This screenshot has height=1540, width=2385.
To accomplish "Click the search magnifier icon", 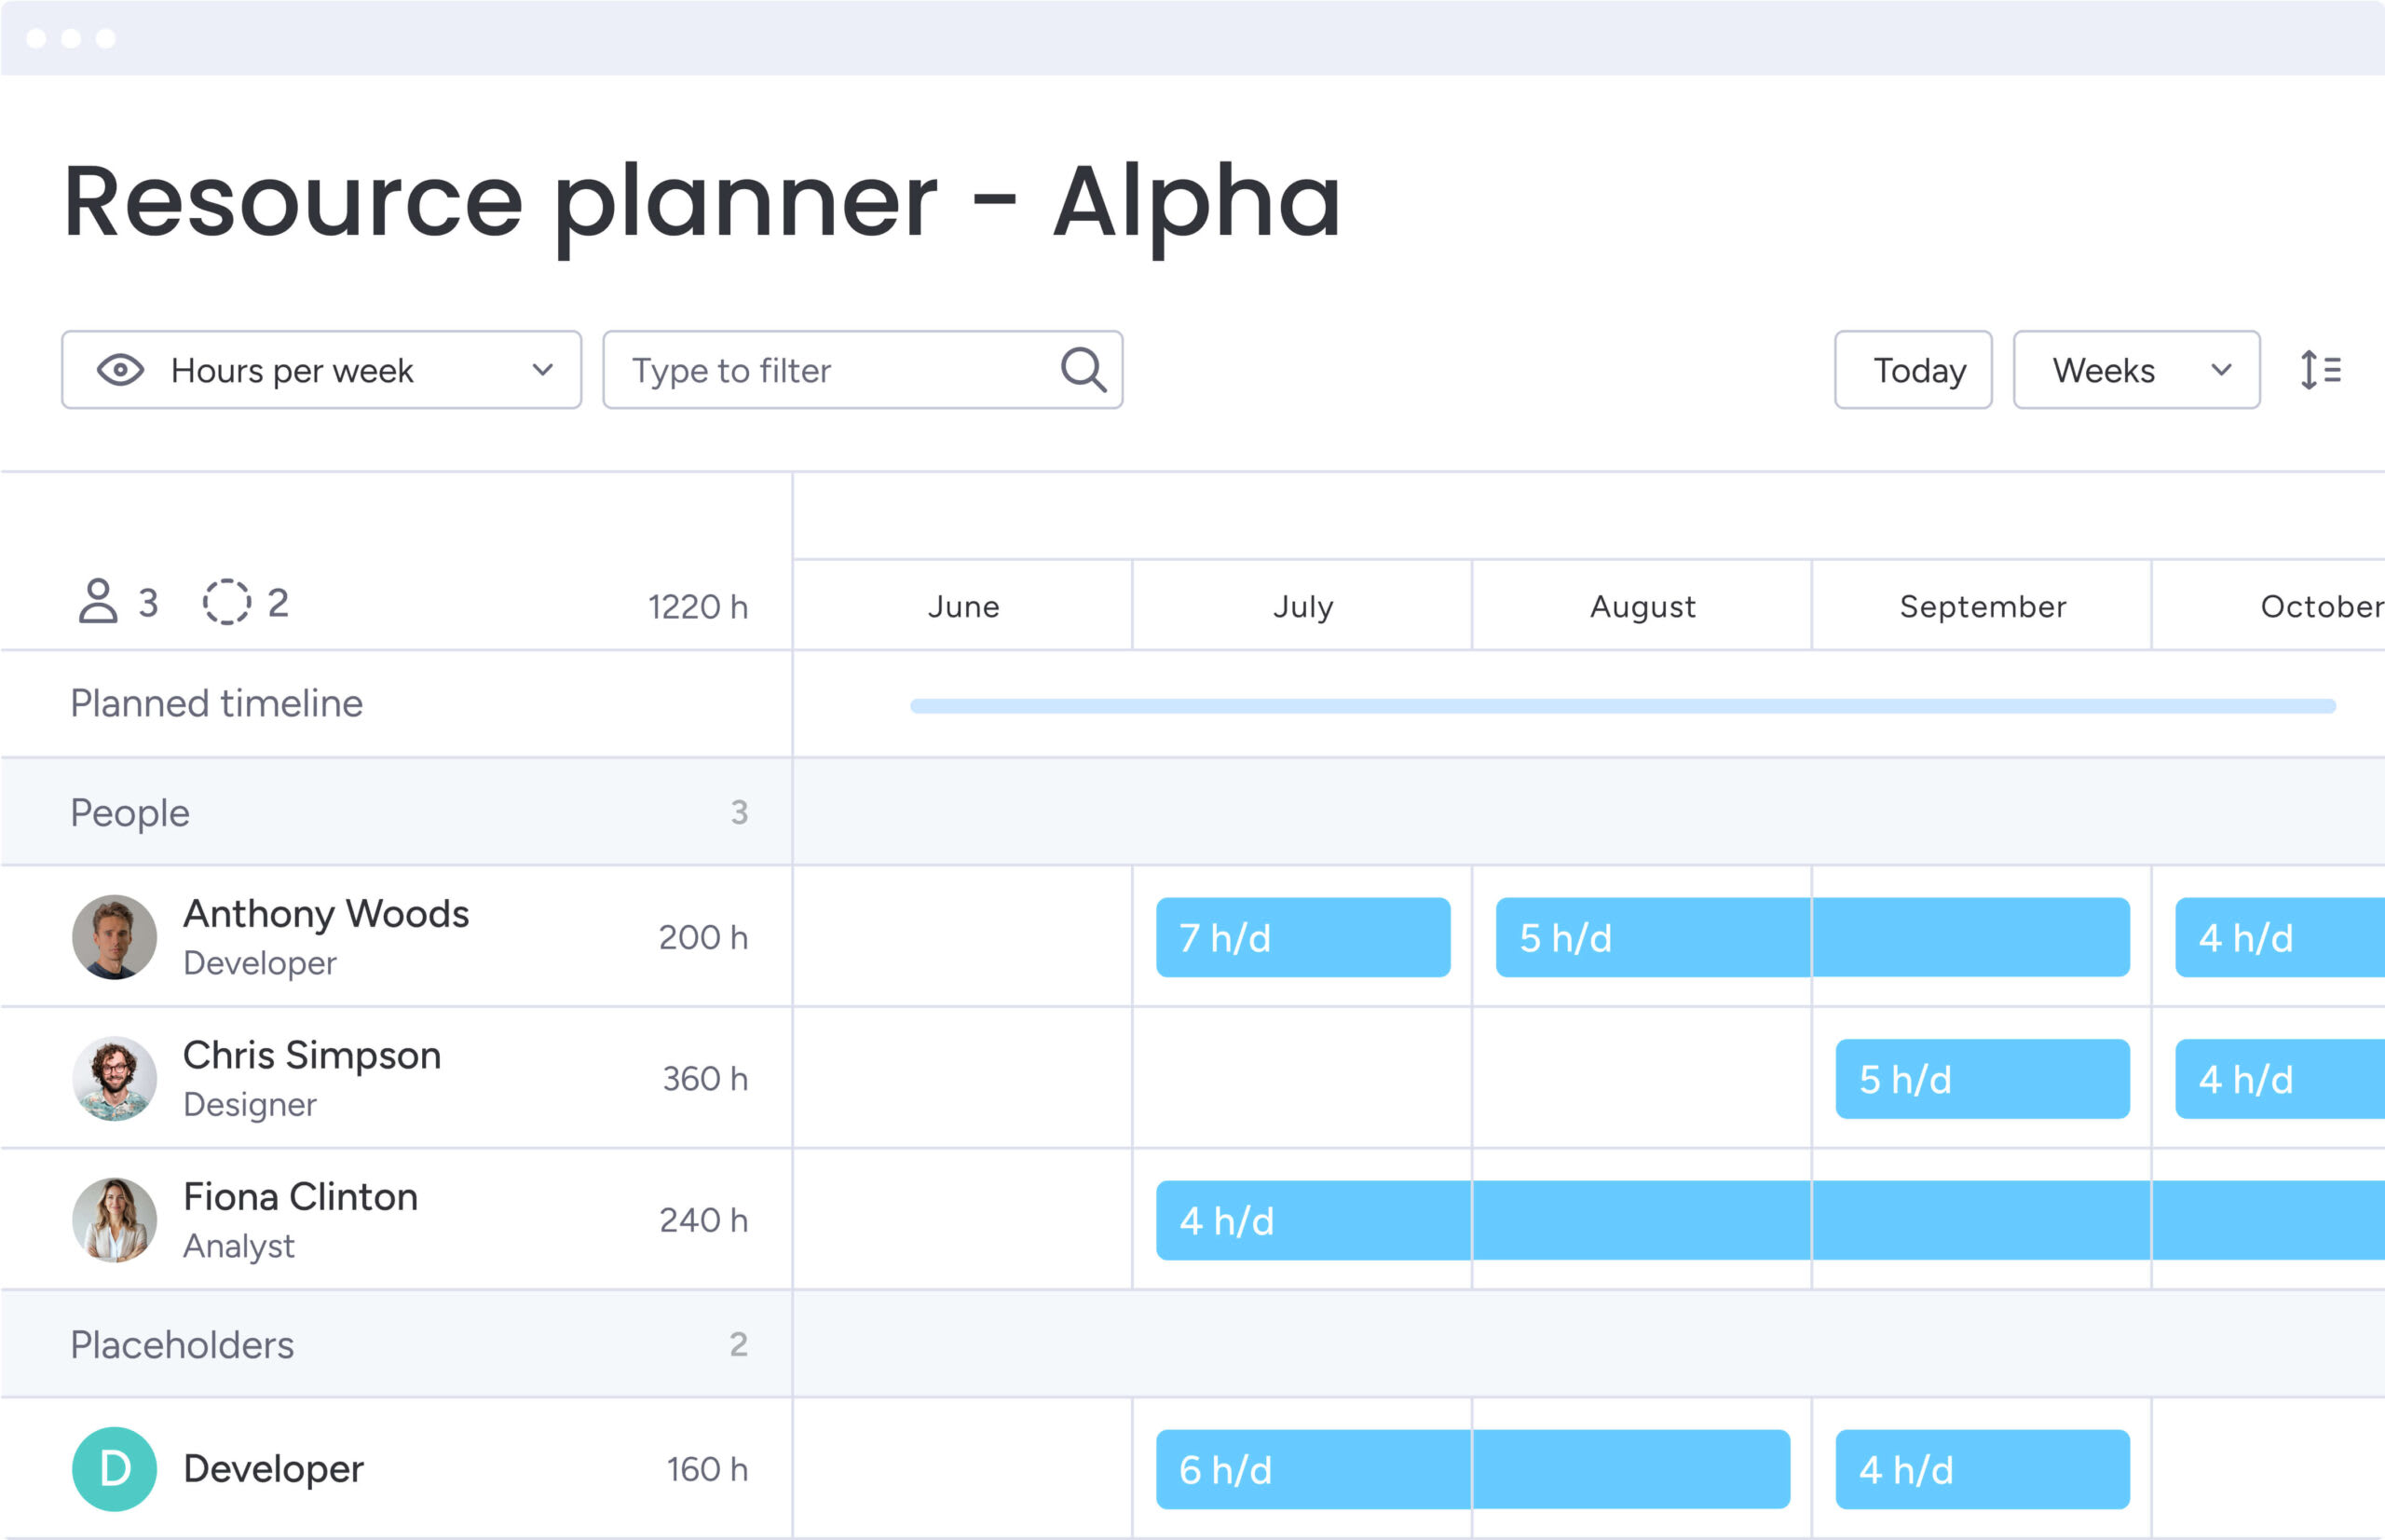I will [x=1083, y=370].
